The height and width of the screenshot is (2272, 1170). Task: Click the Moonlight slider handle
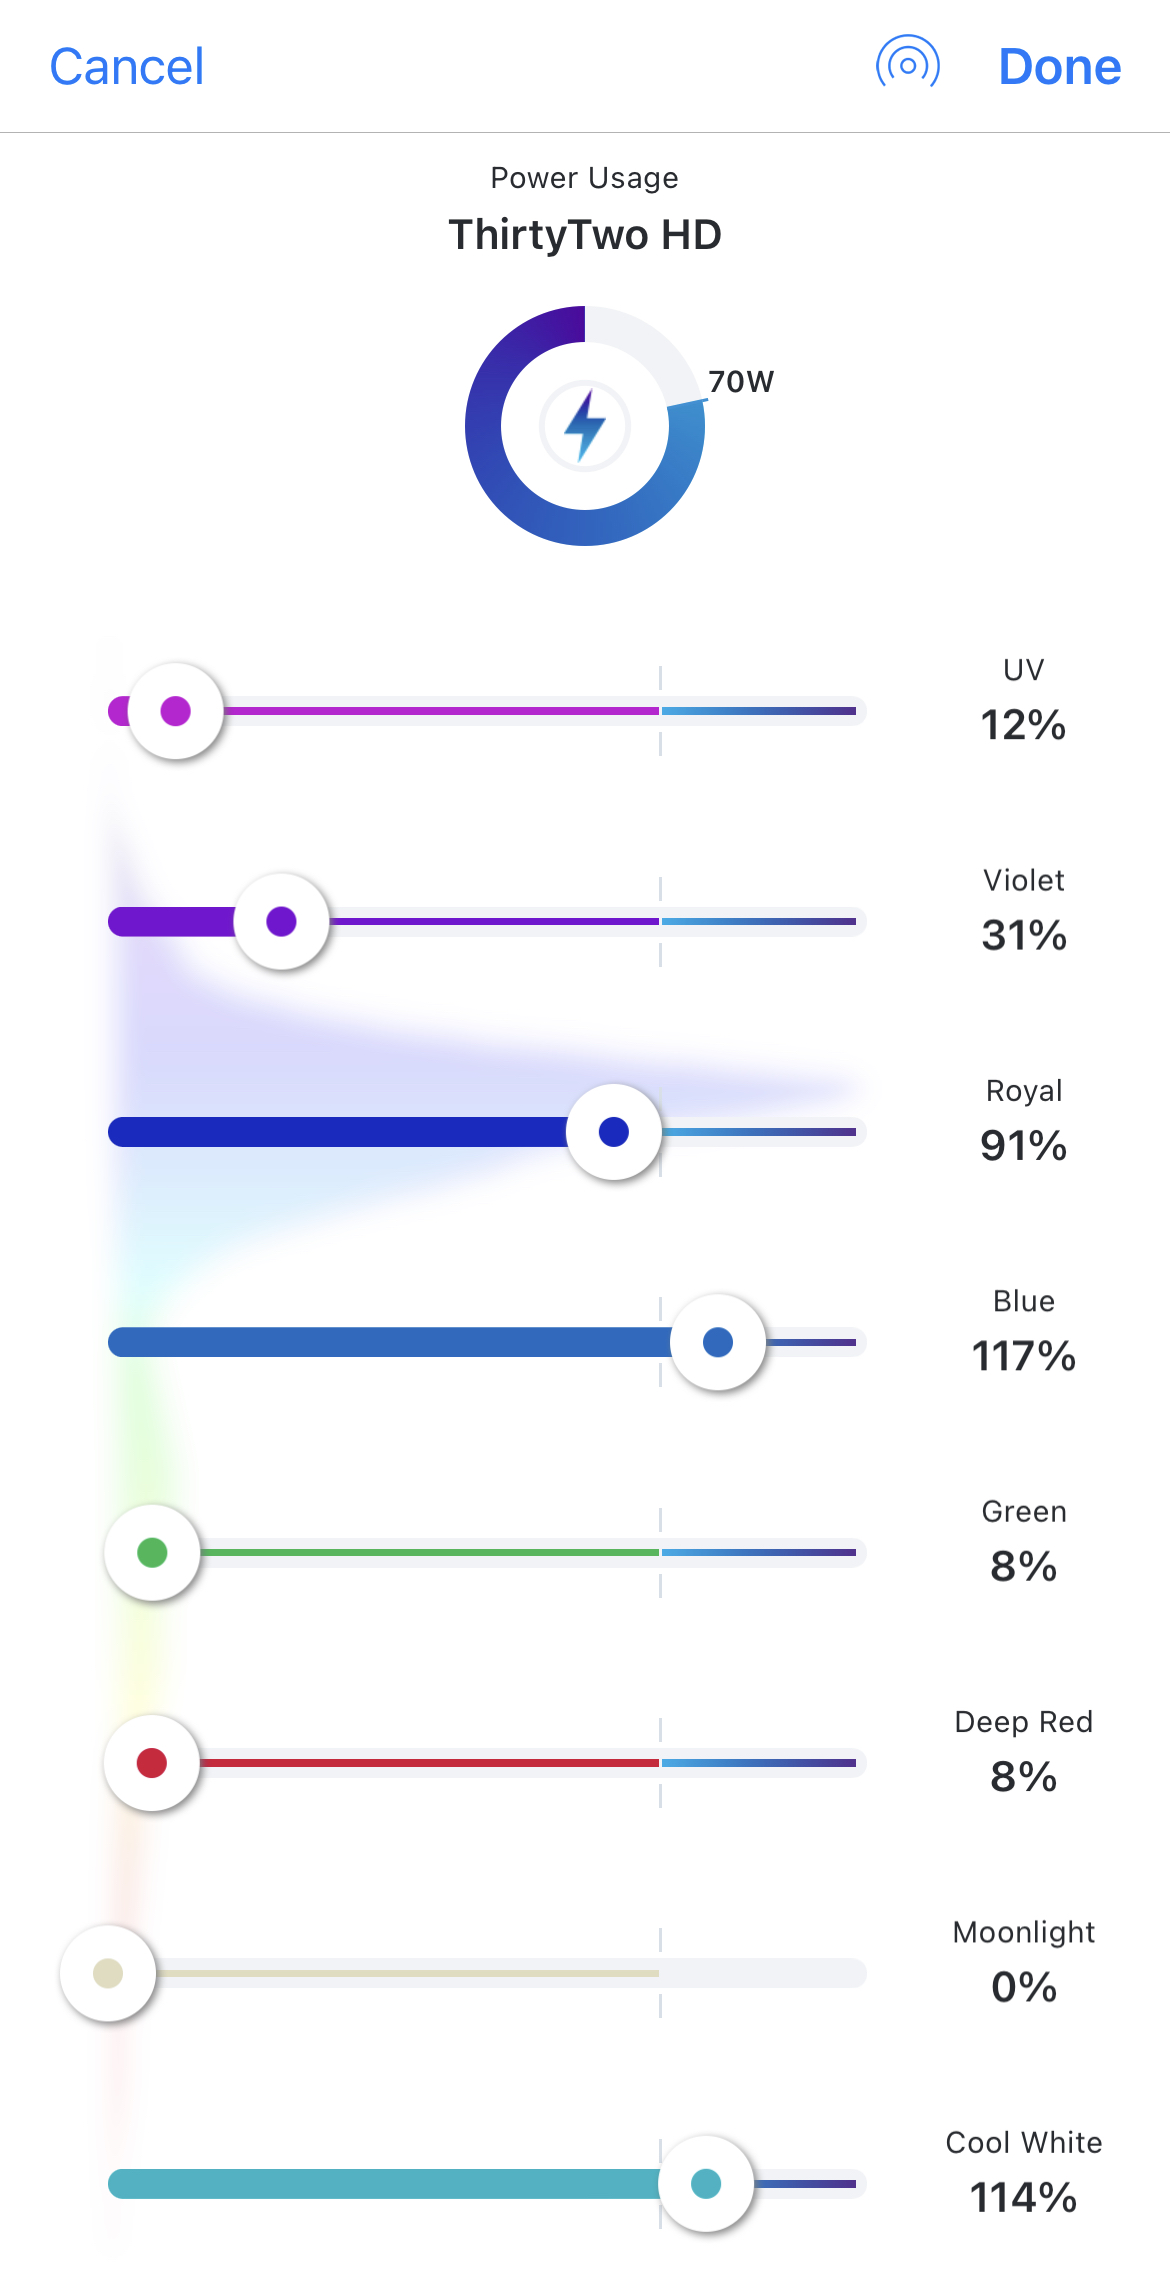coord(108,1973)
